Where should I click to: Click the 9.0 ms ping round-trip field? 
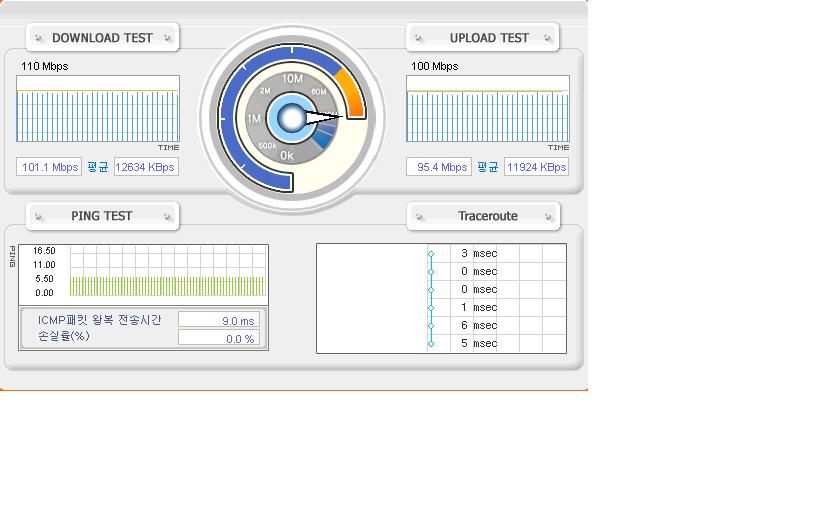click(x=218, y=320)
